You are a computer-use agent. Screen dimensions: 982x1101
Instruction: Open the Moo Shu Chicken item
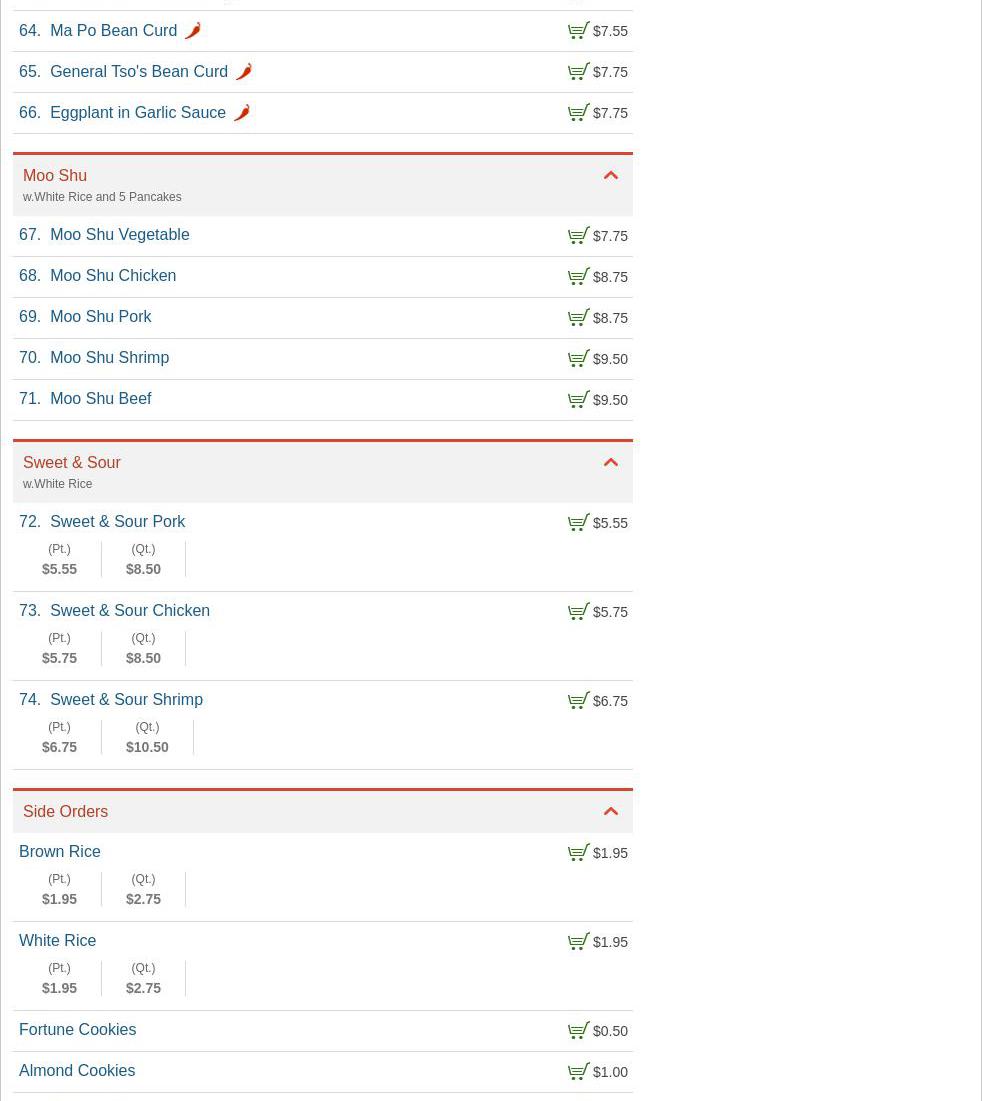pos(113,276)
